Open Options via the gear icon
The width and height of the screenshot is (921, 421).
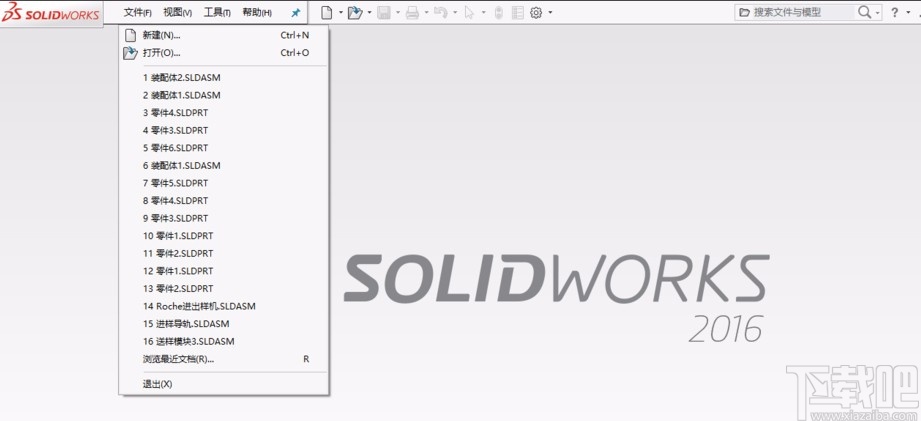pos(536,12)
